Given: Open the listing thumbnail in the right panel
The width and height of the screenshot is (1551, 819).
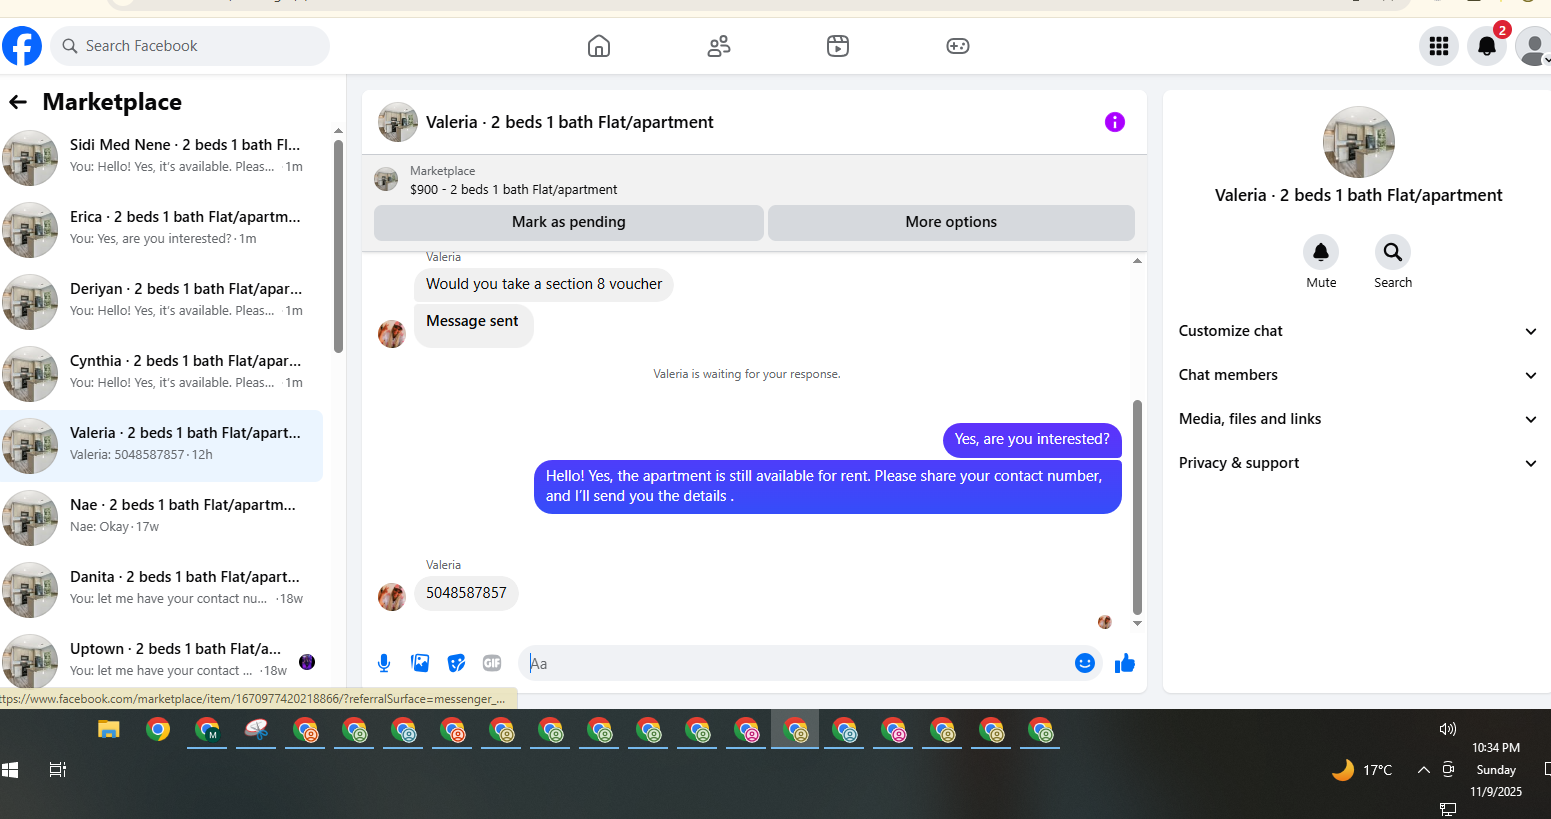Looking at the screenshot, I should point(1358,142).
